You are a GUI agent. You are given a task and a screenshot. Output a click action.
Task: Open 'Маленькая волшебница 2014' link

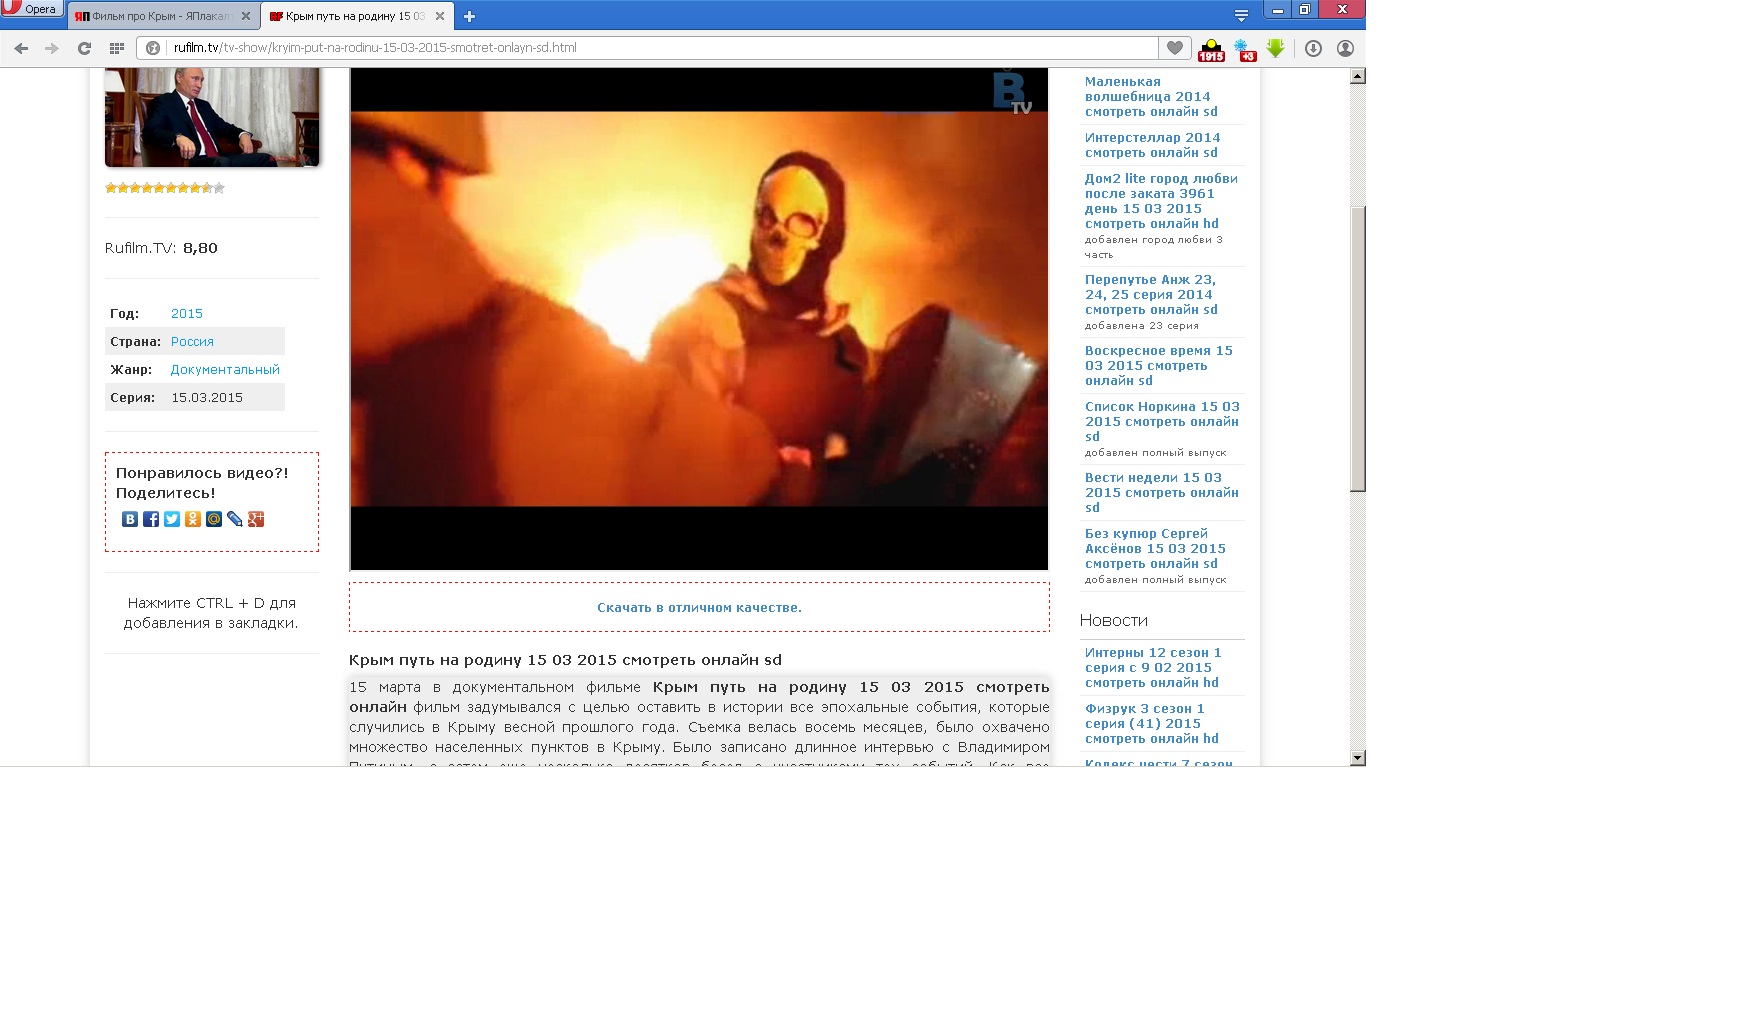(x=1151, y=97)
